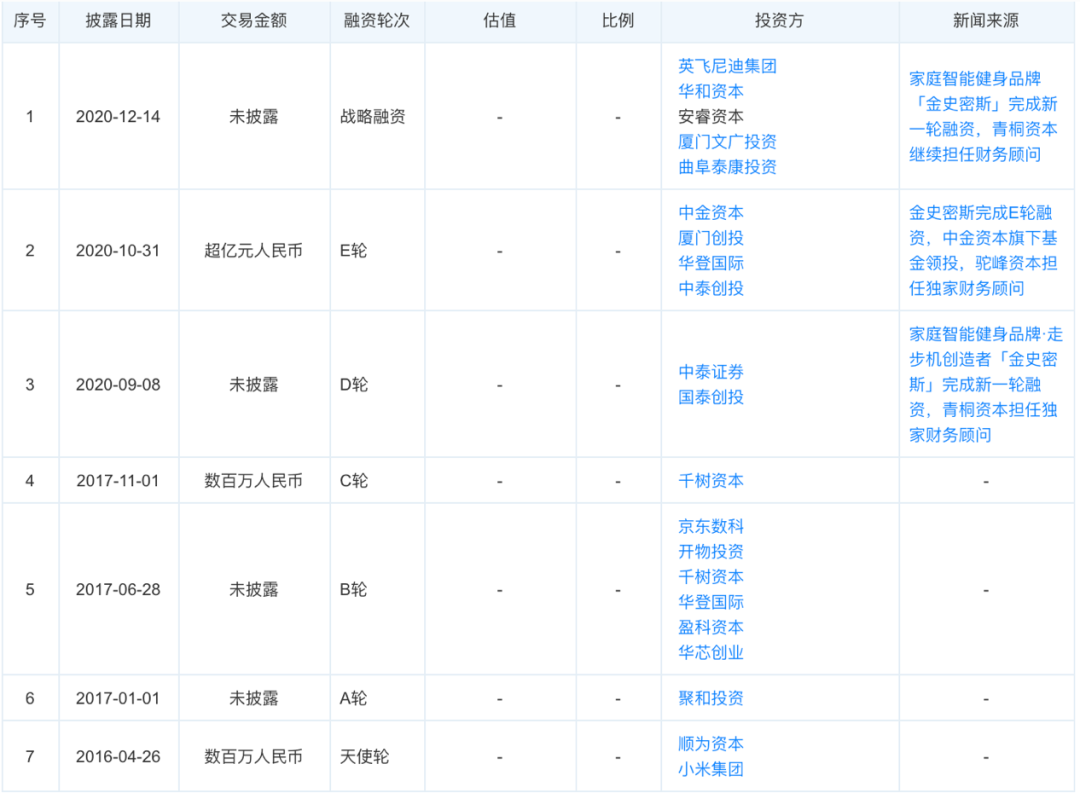
Task: Select date cell 2017-11-01
Action: 118,481
